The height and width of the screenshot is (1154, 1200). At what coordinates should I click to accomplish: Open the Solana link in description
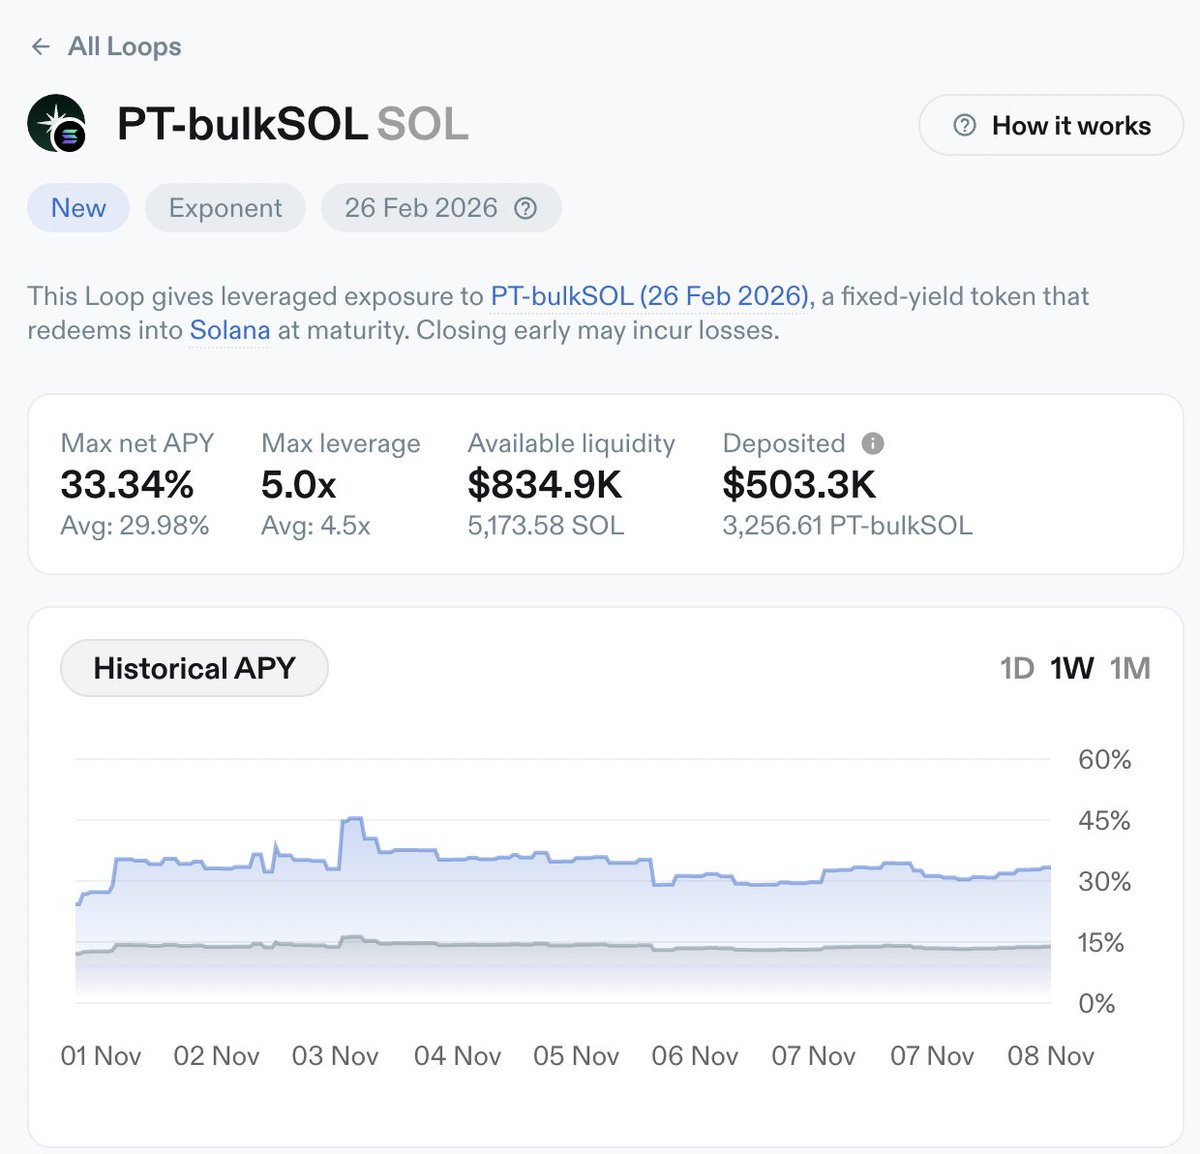pos(230,330)
